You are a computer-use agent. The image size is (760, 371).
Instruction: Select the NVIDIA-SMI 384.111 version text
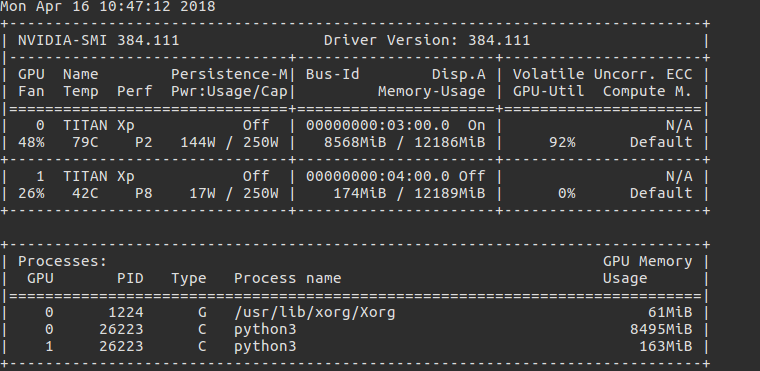coord(98,40)
